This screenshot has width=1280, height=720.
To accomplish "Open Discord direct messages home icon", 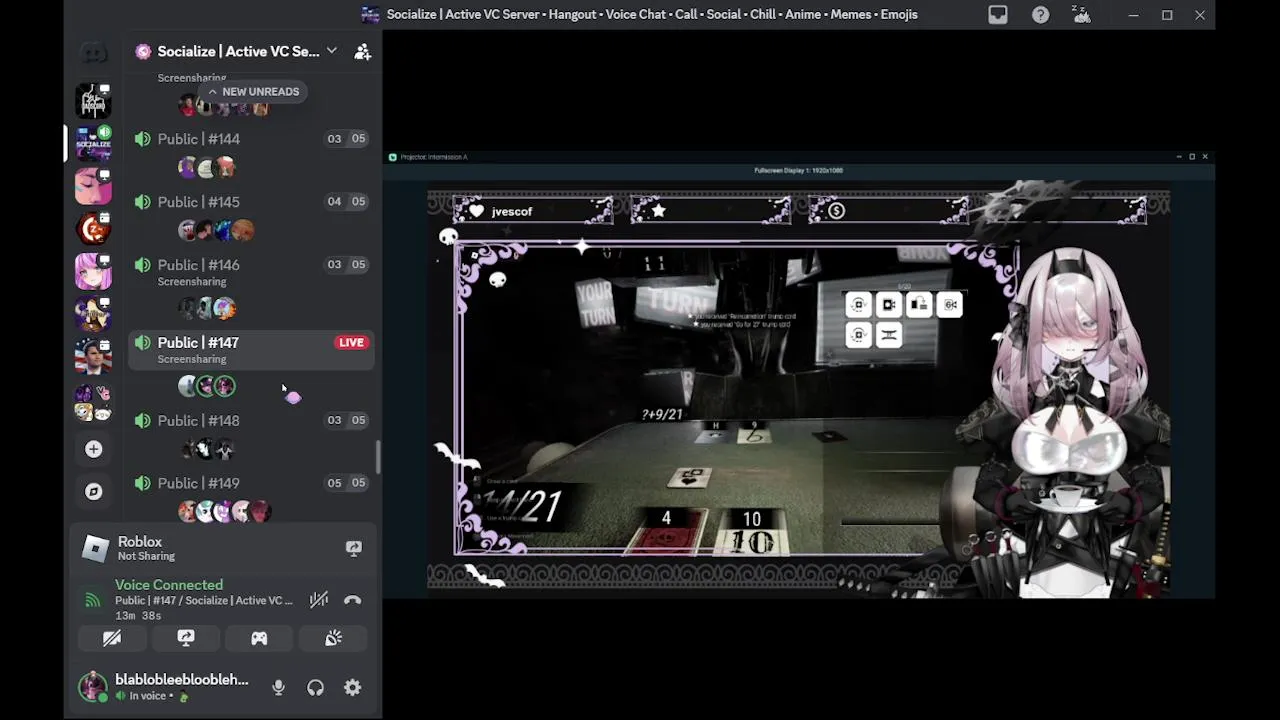I will [x=93, y=52].
